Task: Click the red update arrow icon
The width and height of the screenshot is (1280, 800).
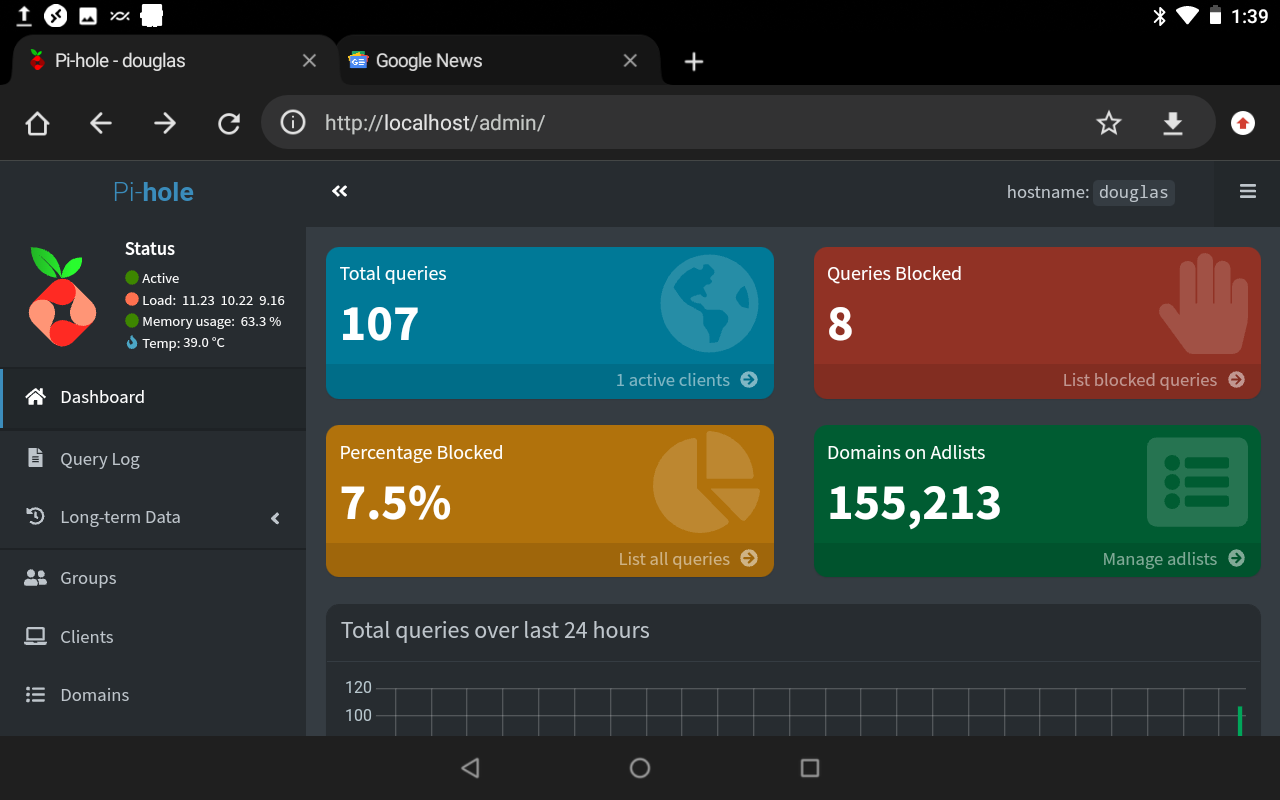Action: tap(1243, 123)
